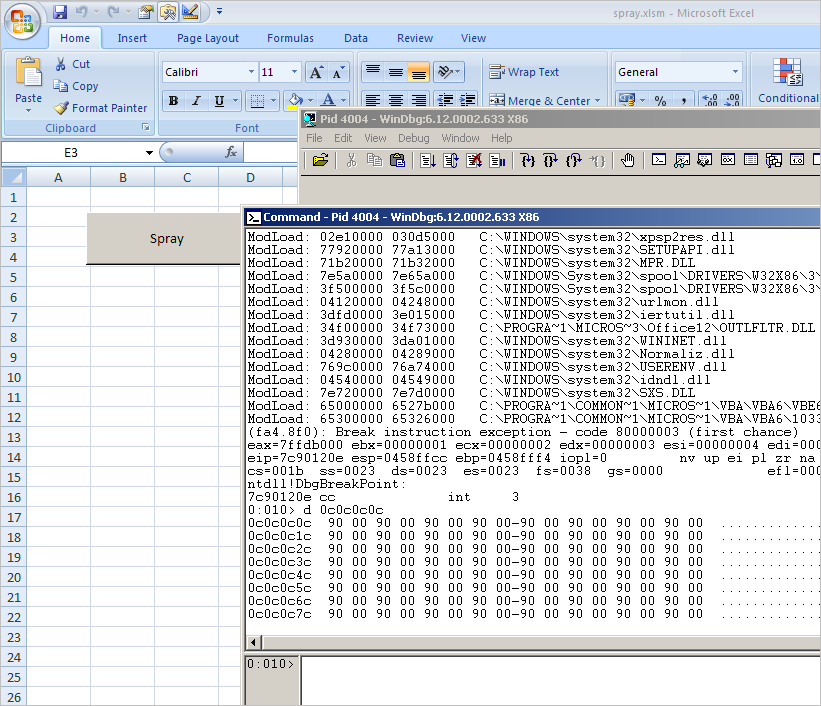Open the WinDbg Command window icon
Image resolution: width=821 pixels, height=706 pixels.
660,160
